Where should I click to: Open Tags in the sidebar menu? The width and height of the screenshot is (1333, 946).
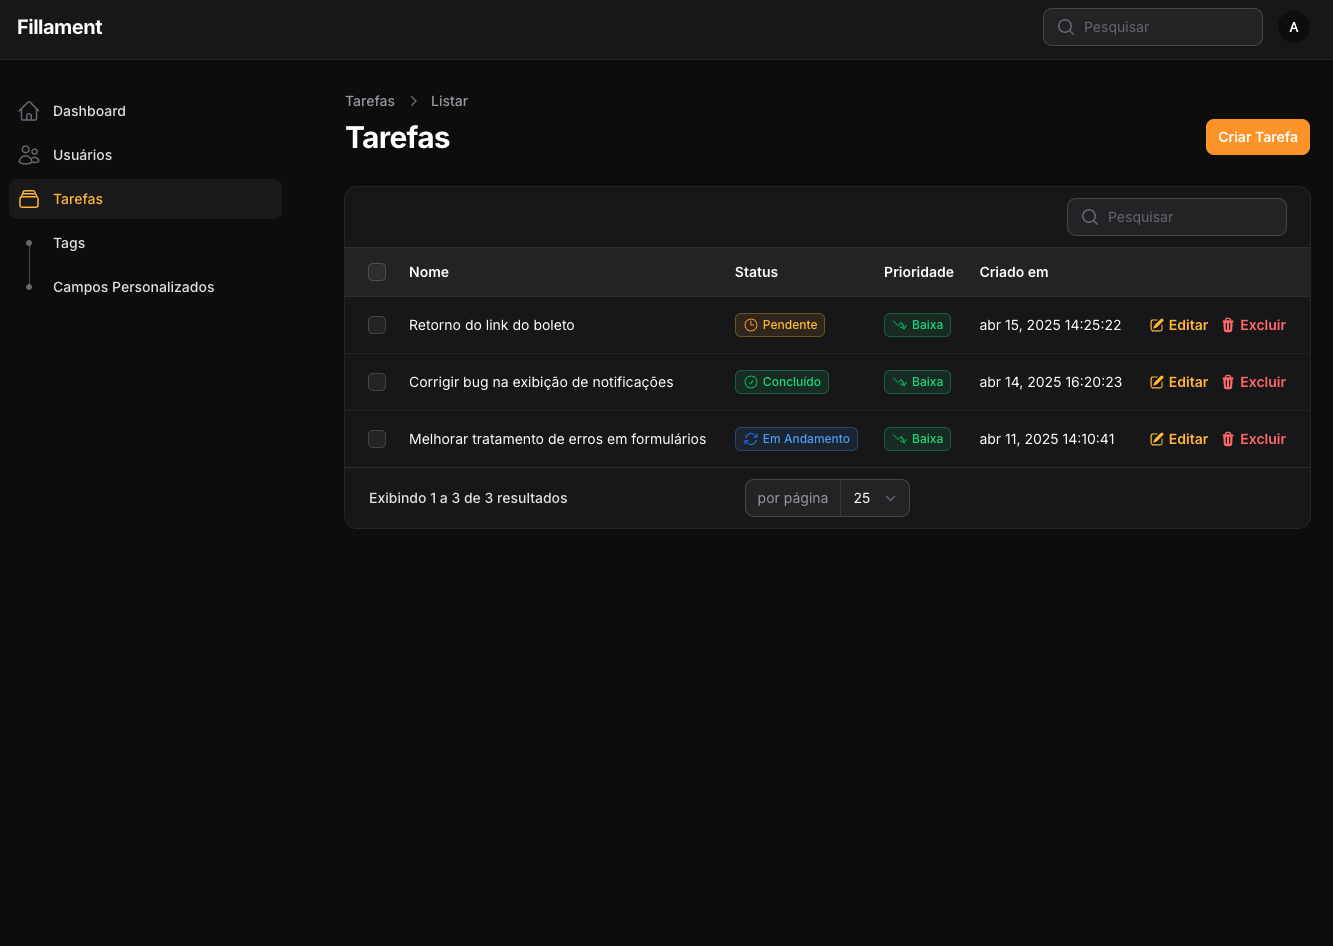coord(69,243)
